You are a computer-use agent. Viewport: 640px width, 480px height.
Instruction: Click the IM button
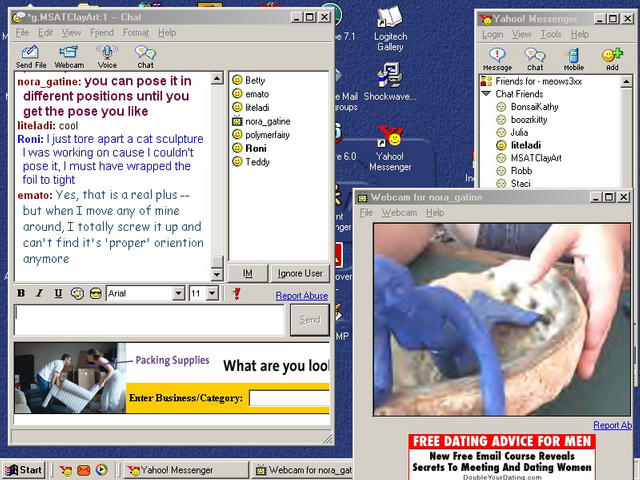(248, 273)
